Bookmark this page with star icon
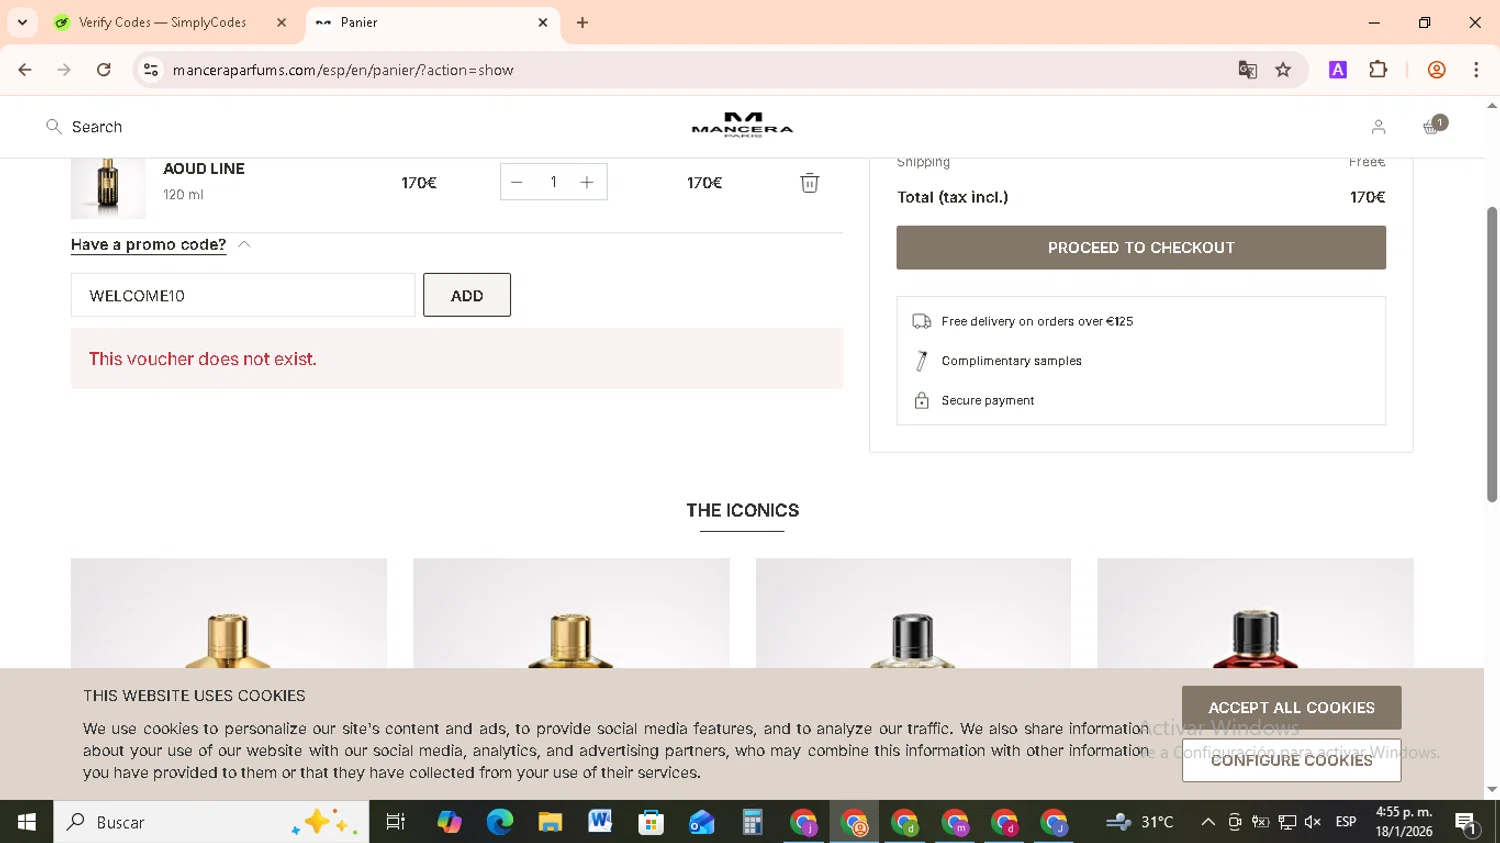 (1283, 70)
